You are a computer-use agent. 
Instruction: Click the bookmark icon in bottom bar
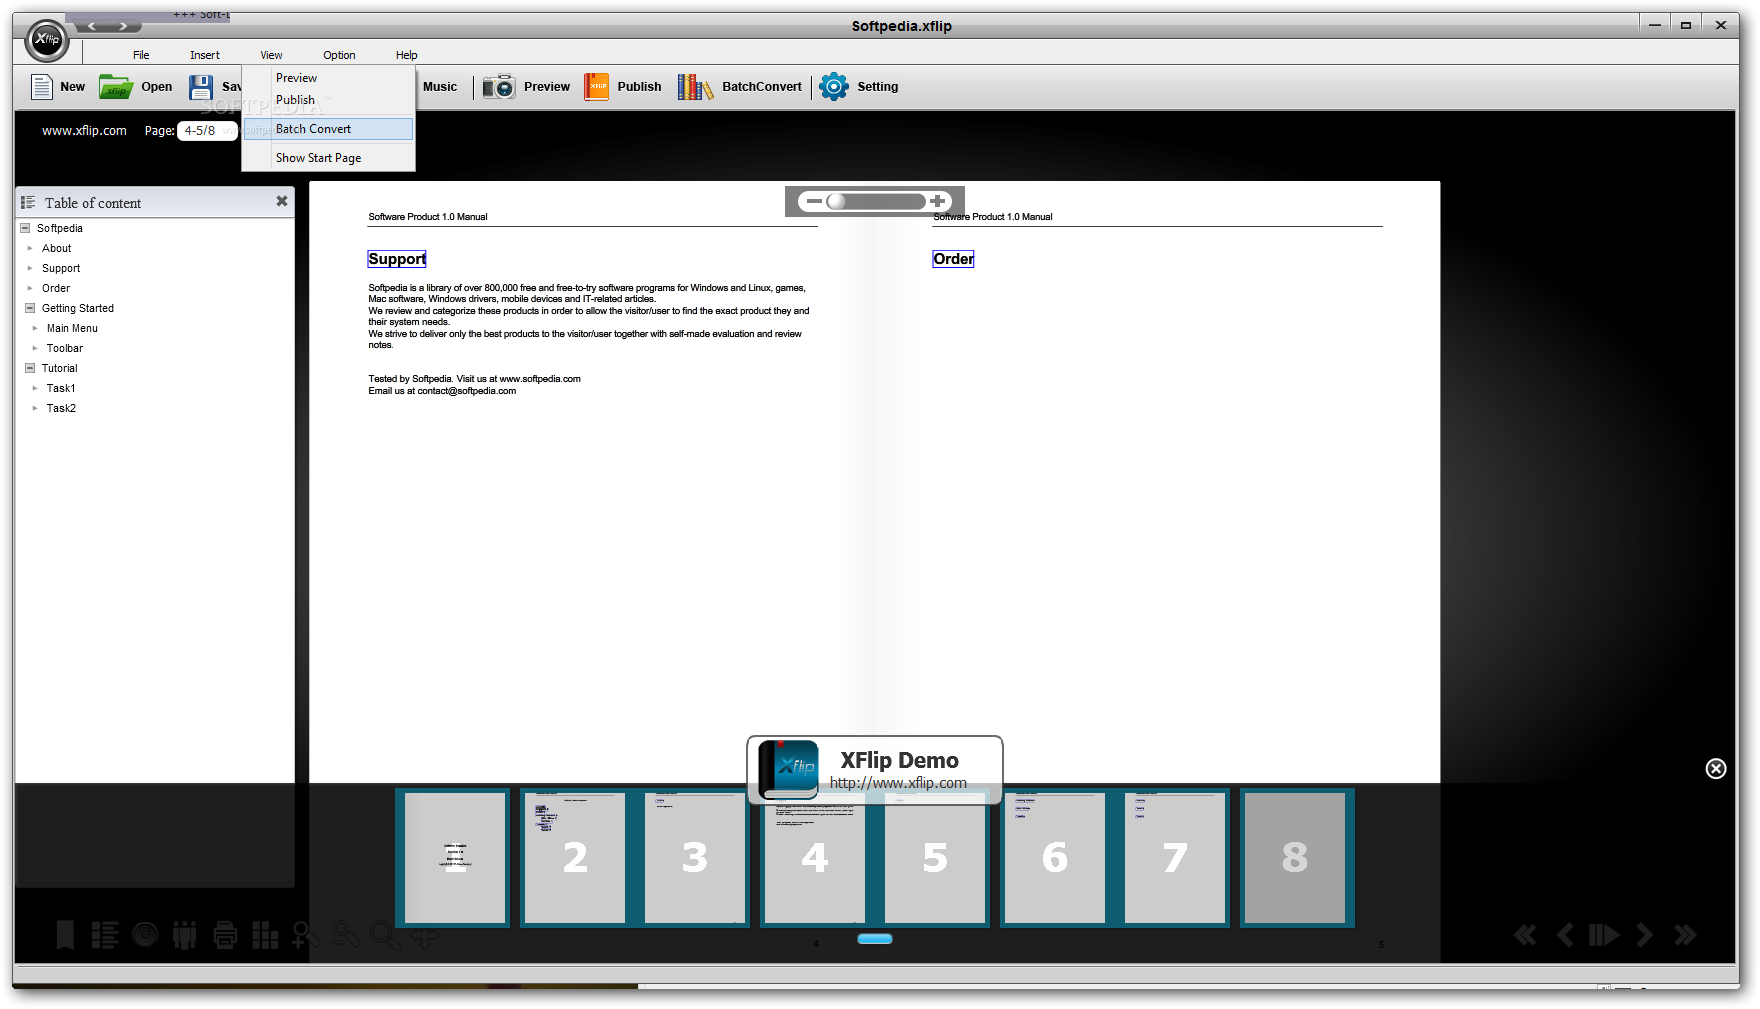[x=65, y=935]
